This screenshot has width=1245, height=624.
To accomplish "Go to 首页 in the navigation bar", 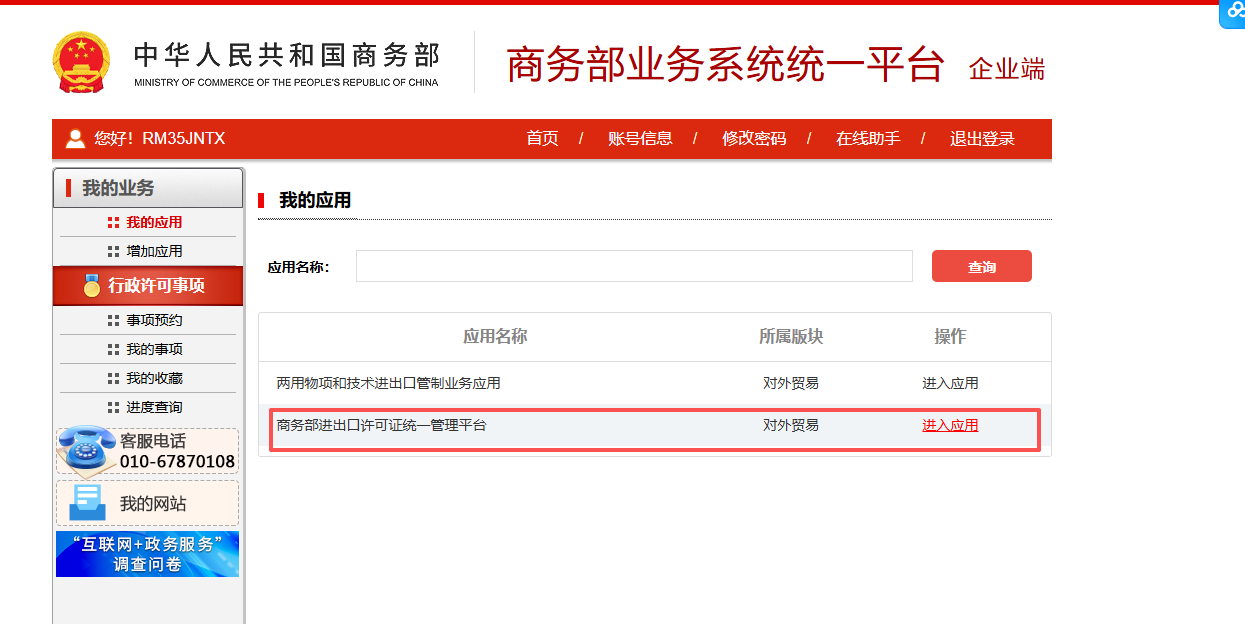I will coord(542,139).
